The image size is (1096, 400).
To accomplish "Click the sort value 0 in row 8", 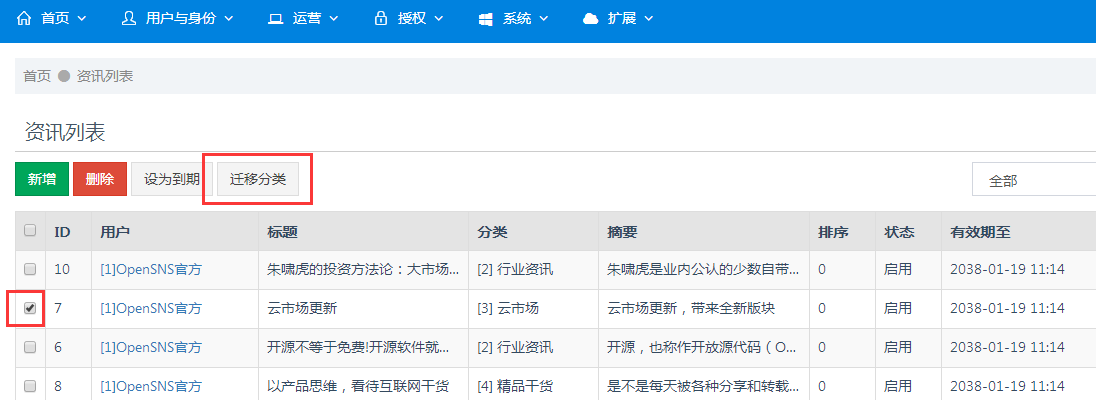I will pyautogui.click(x=822, y=386).
